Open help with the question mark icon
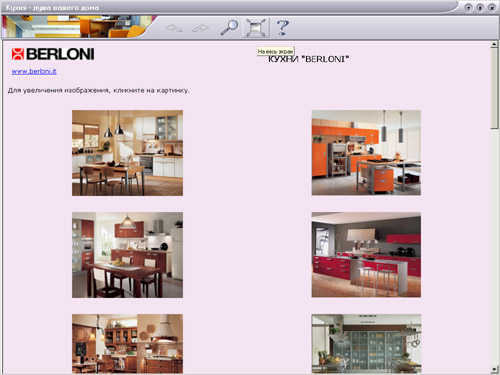The height and width of the screenshot is (375, 500). coord(283,27)
